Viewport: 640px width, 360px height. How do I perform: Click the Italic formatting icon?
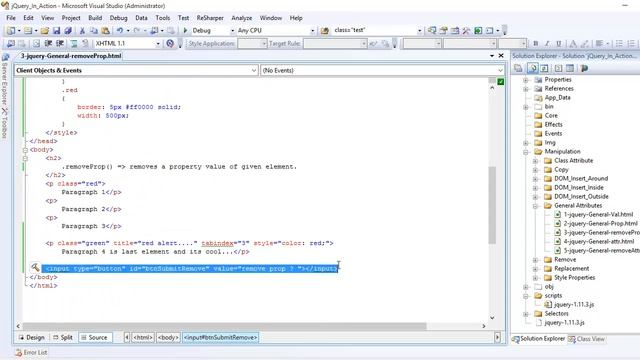click(547, 43)
